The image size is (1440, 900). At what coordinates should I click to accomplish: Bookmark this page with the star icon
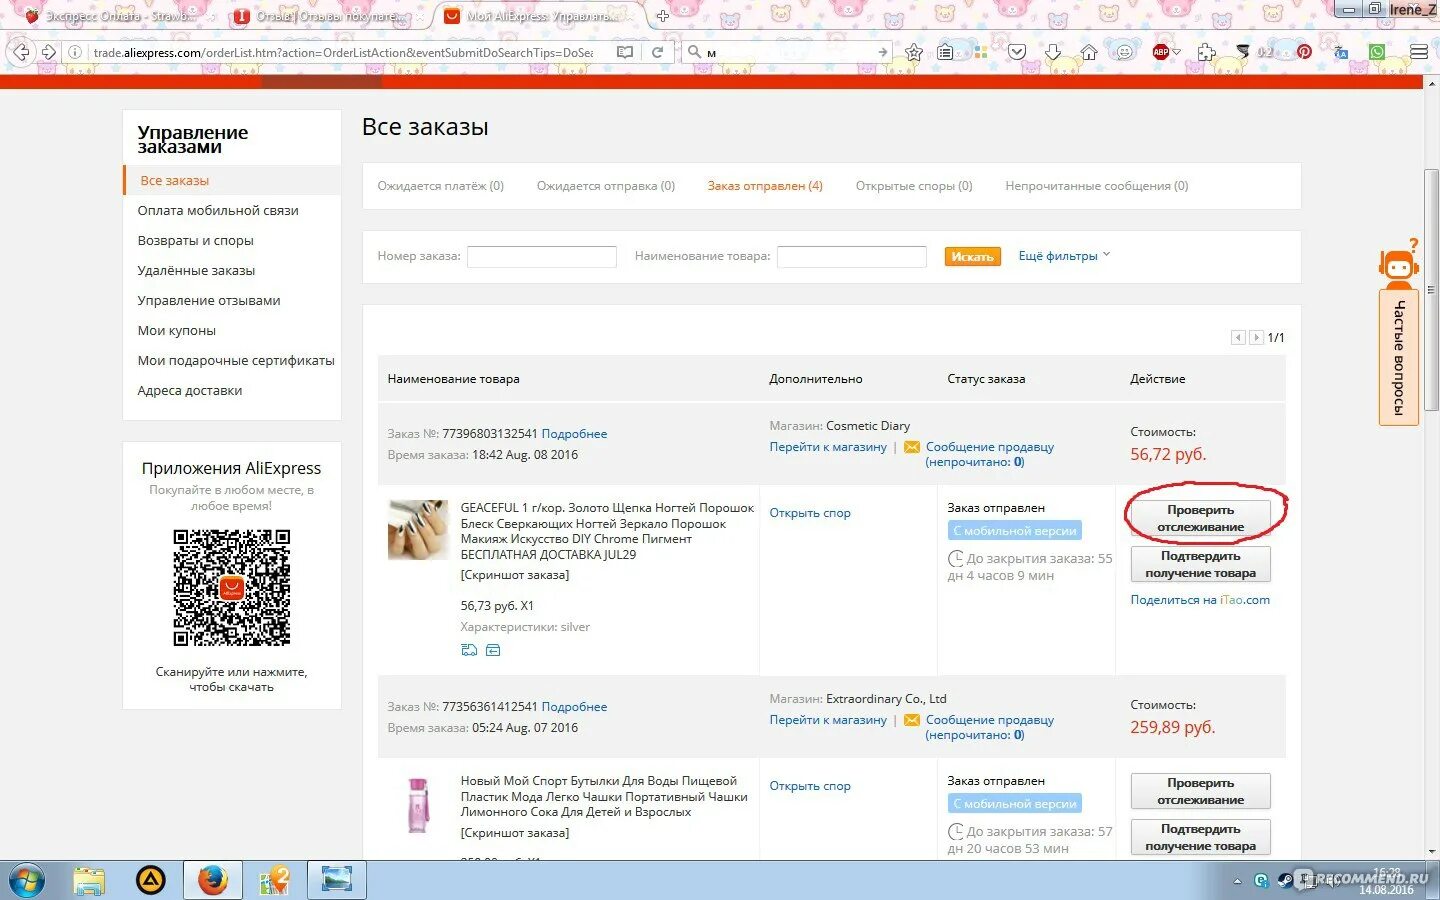pyautogui.click(x=913, y=52)
